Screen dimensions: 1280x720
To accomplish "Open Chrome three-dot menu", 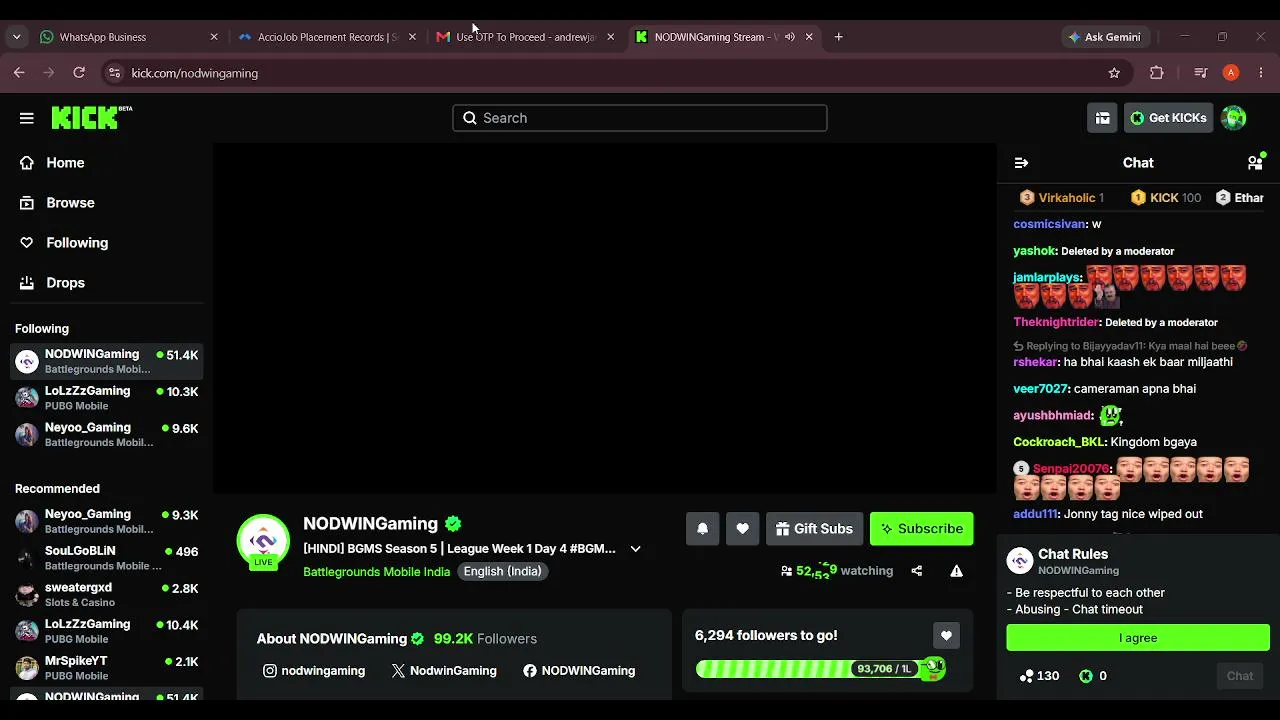I will 1261,73.
